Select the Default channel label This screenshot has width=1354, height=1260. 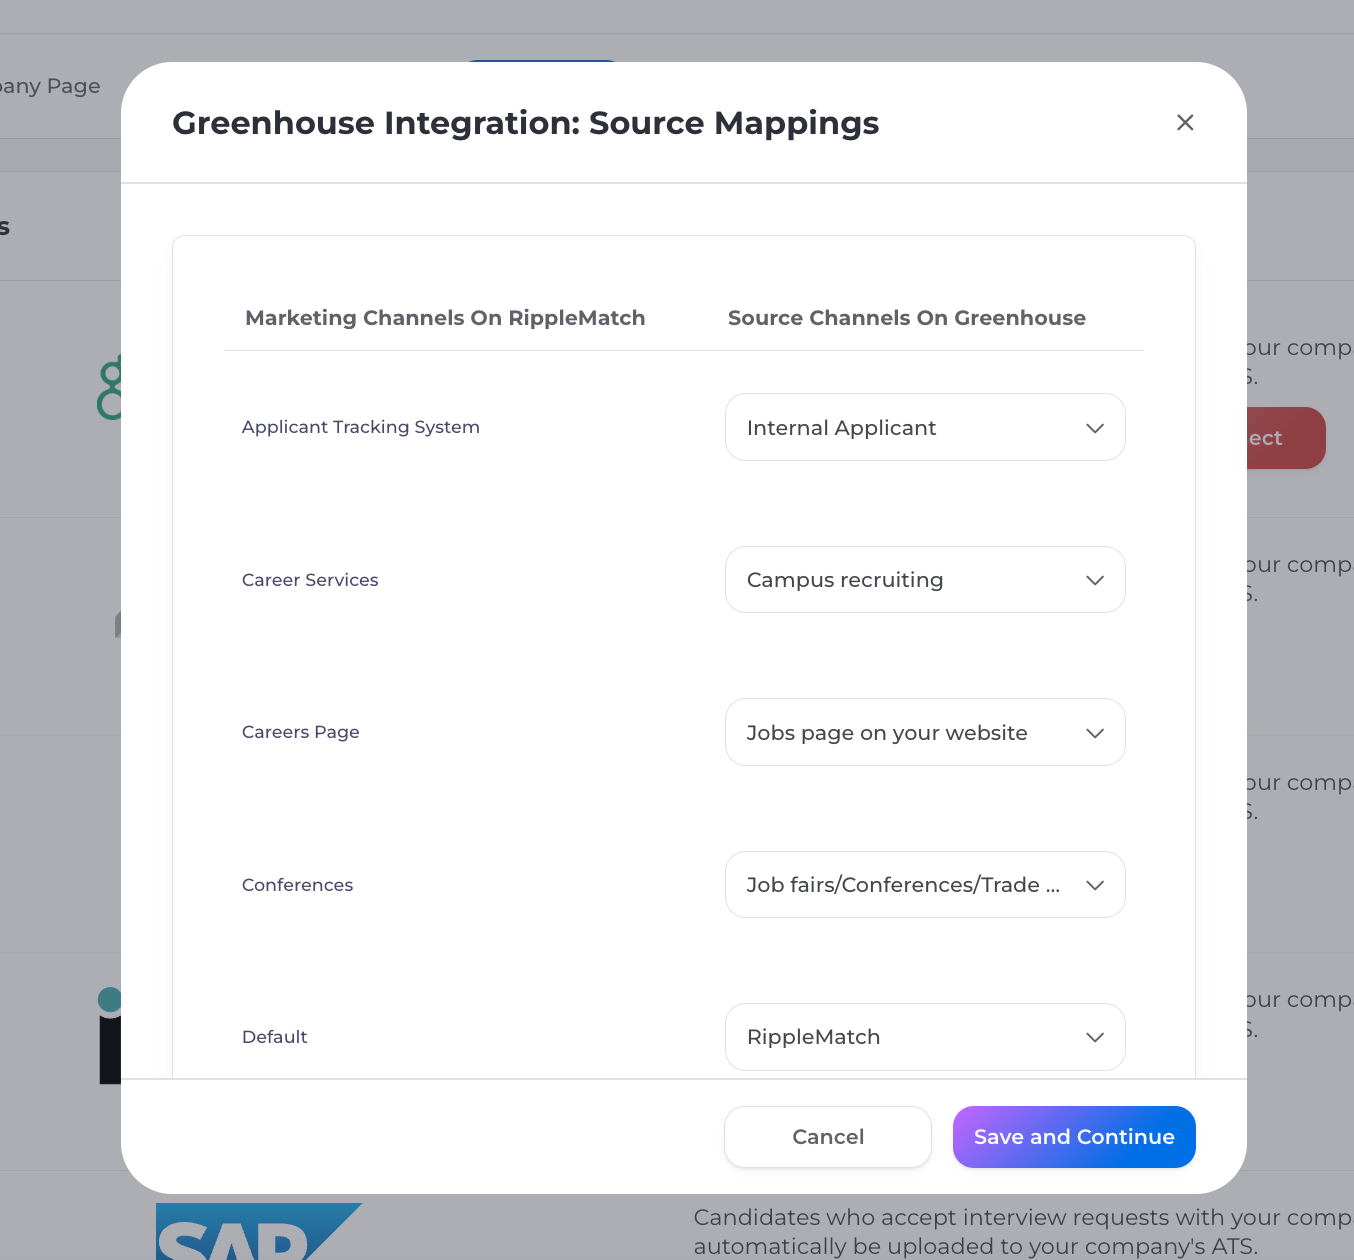pos(275,1037)
